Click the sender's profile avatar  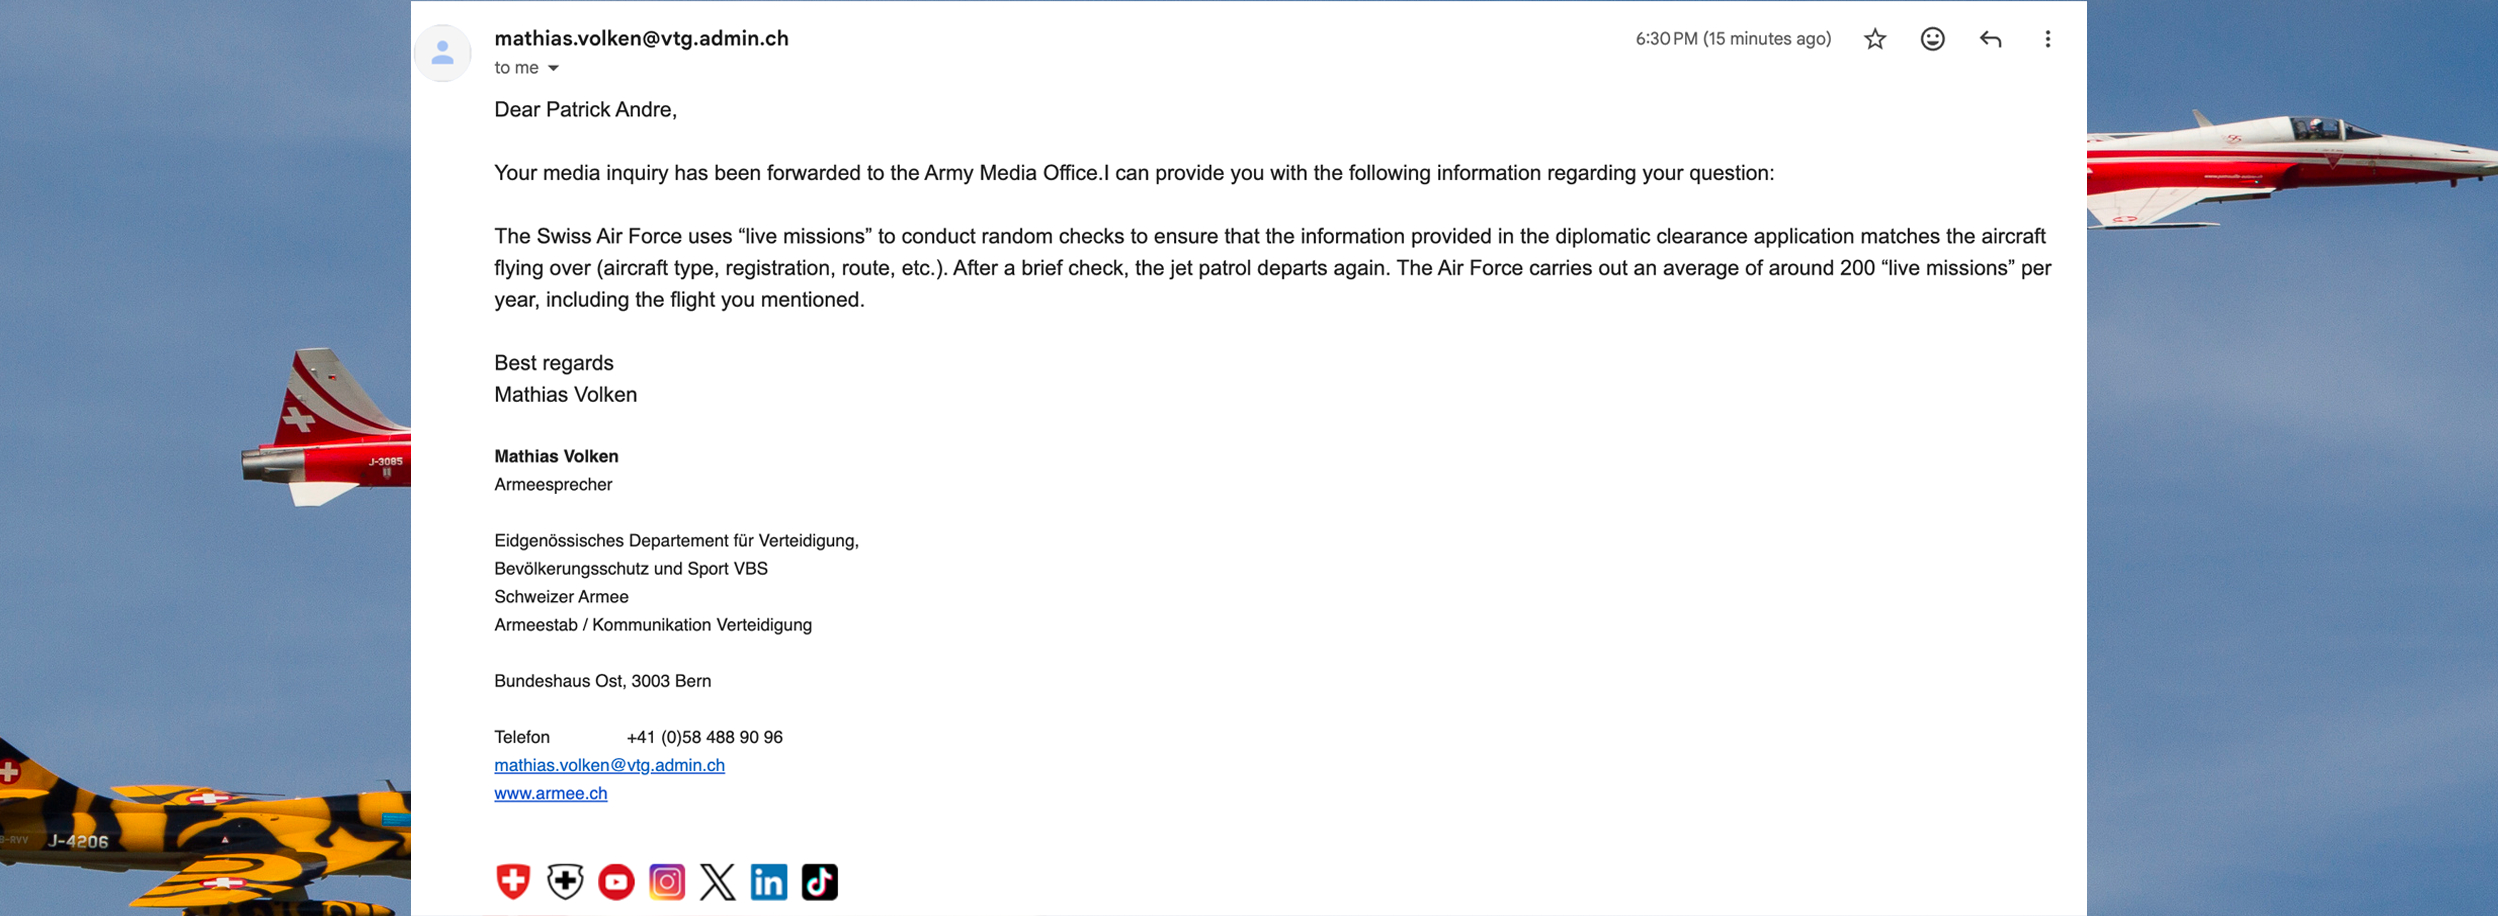443,53
